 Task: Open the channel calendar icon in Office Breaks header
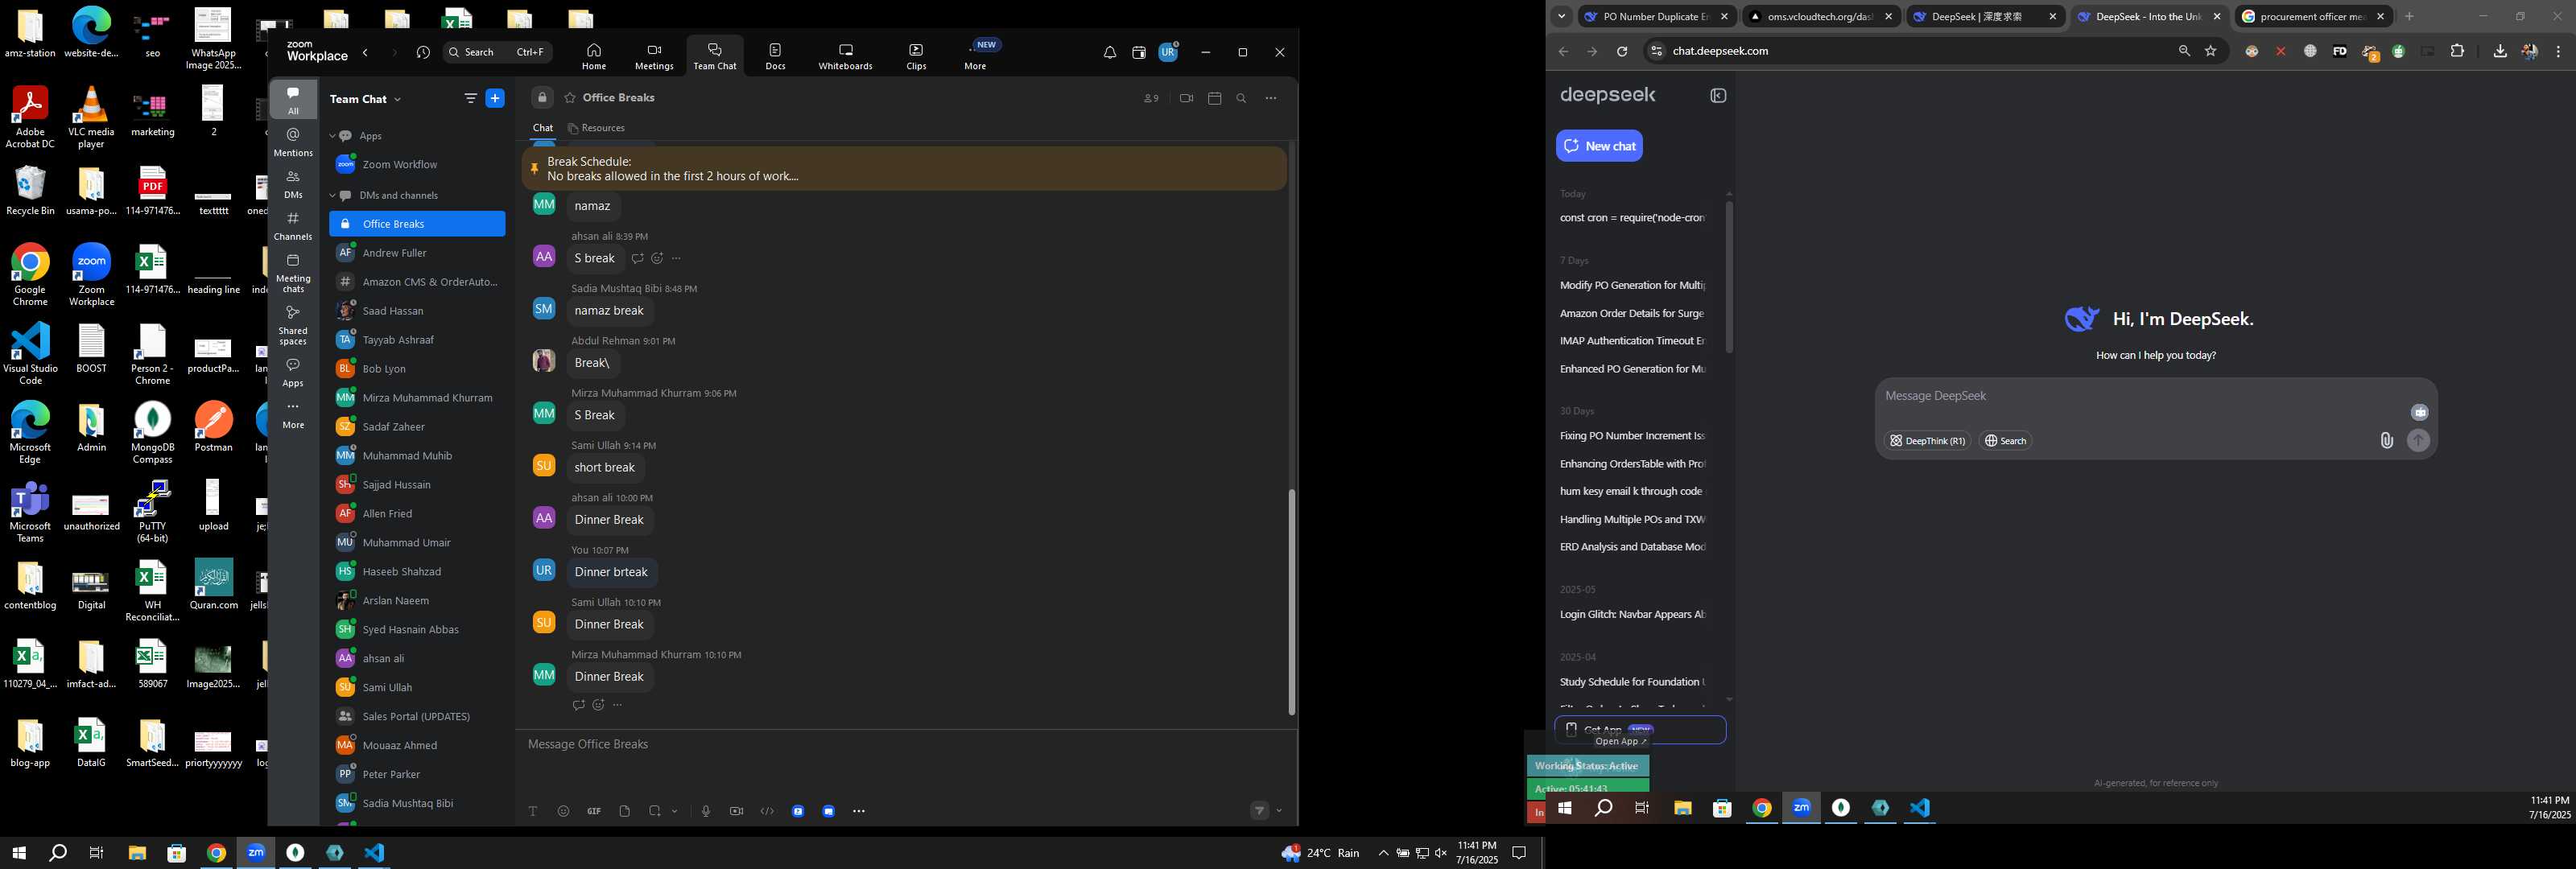click(x=1215, y=98)
